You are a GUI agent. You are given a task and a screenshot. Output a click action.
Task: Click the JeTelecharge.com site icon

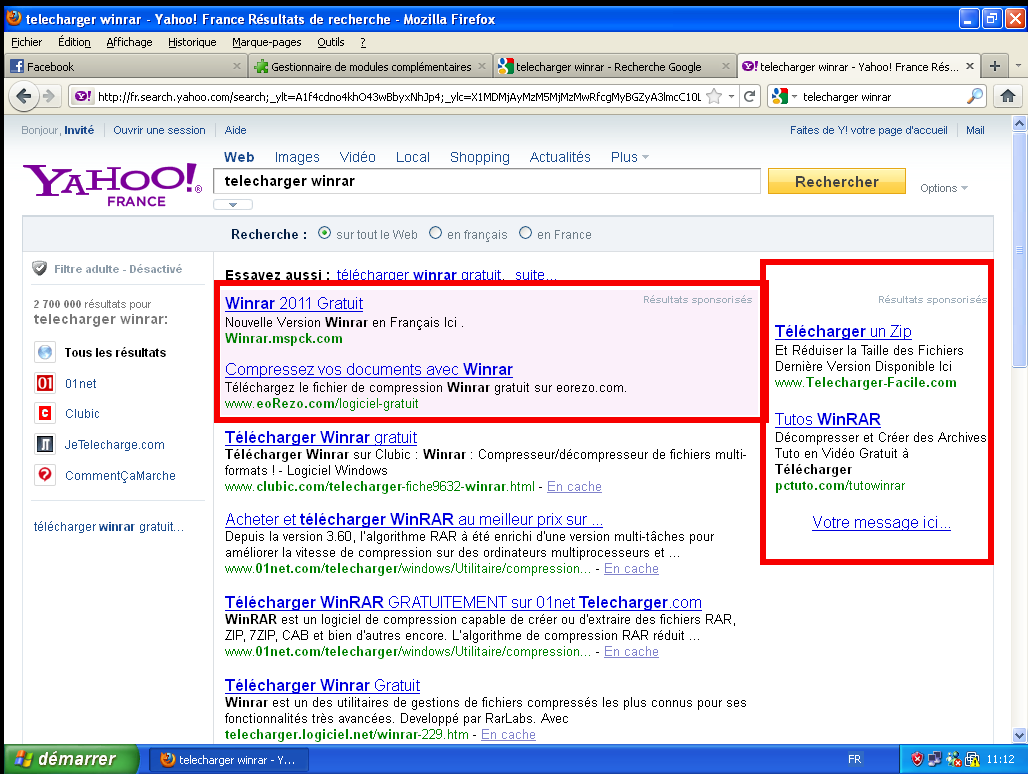coord(45,444)
